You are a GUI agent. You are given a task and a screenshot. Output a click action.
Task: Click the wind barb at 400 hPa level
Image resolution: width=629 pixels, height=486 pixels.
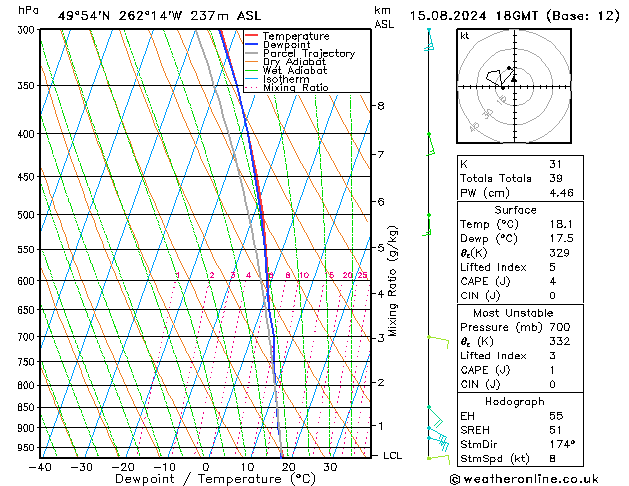pyautogui.click(x=430, y=144)
